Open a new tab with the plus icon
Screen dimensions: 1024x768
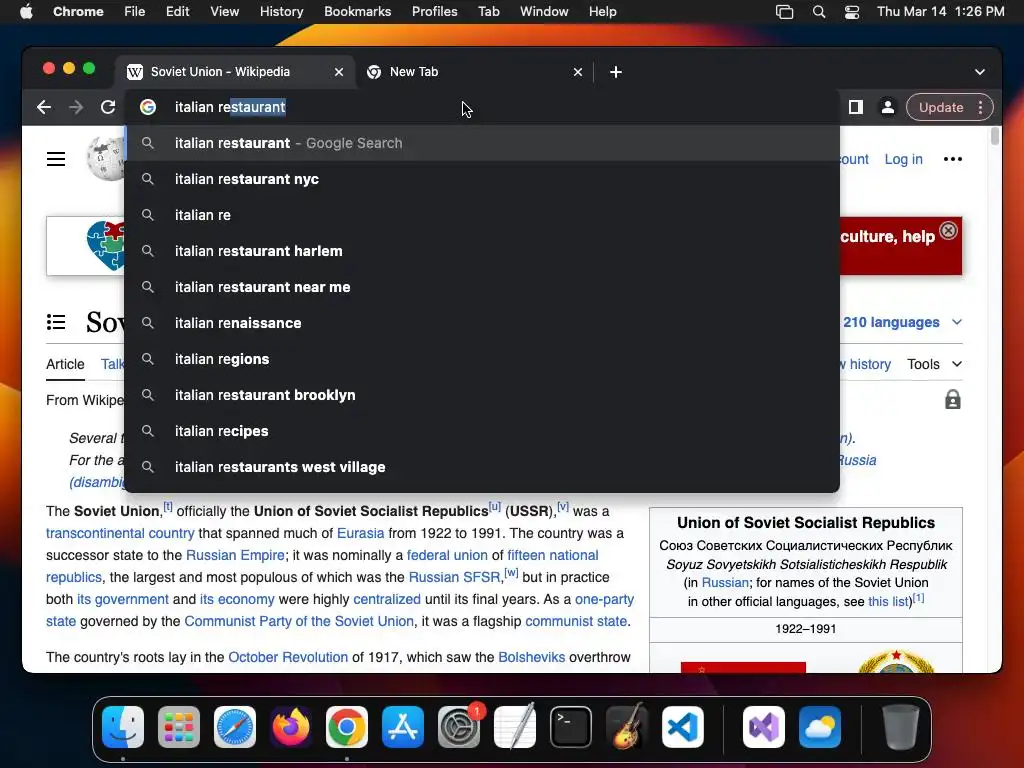615,72
